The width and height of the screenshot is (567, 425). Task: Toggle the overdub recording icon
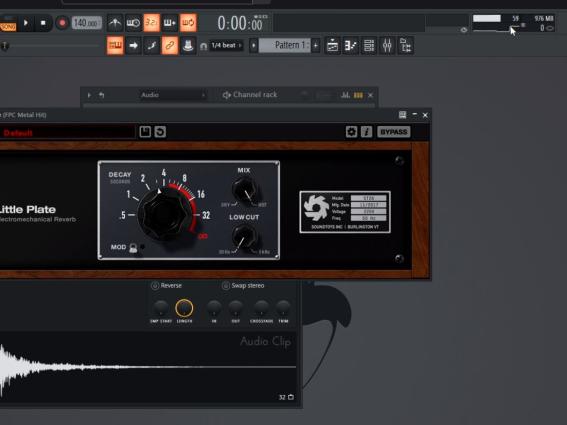(170, 23)
